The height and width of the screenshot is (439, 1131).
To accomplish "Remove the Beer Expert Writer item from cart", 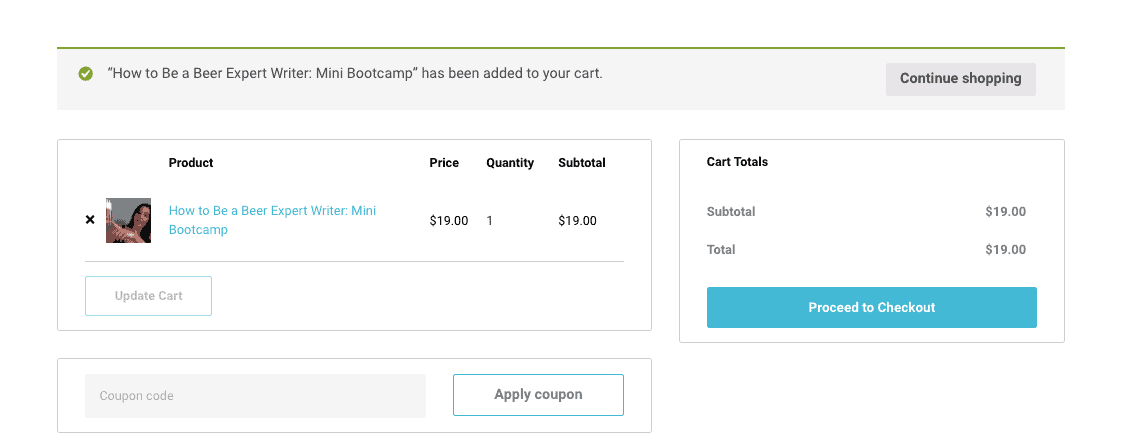I will pyautogui.click(x=90, y=220).
